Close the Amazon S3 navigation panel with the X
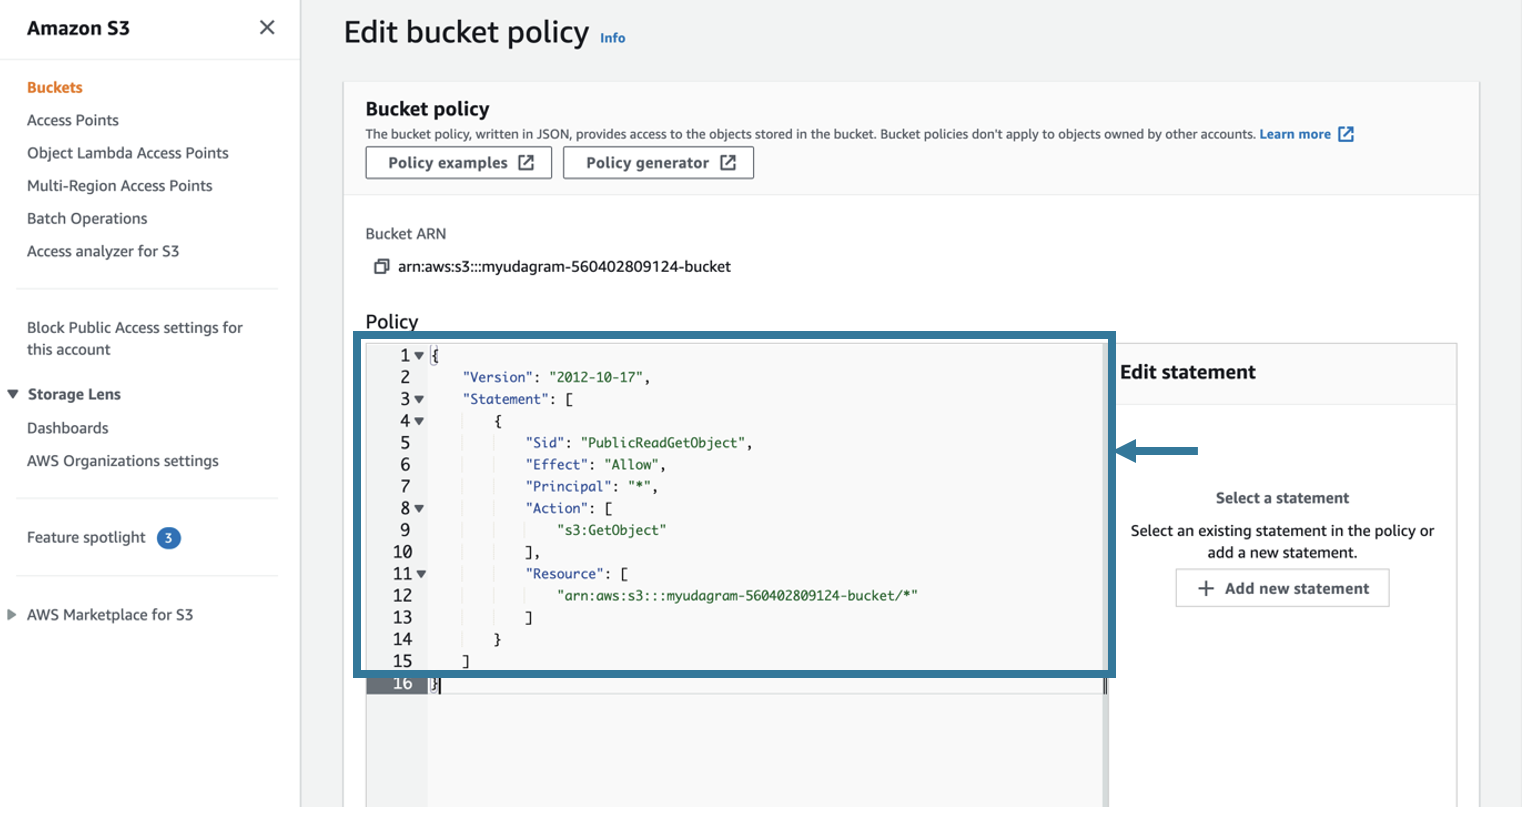This screenshot has width=1528, height=814. [266, 27]
